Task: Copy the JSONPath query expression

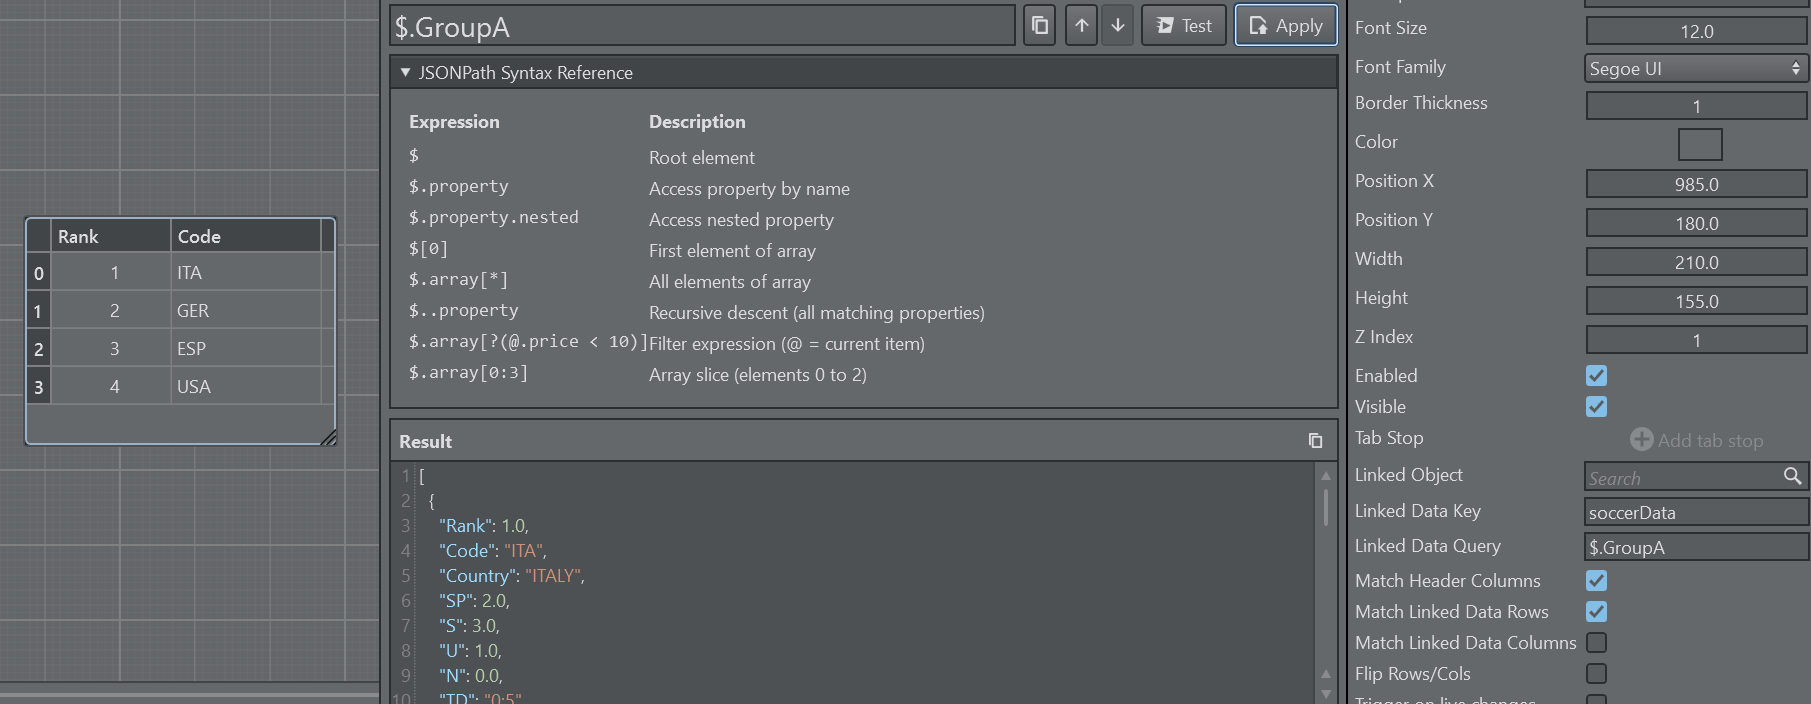Action: [1040, 26]
